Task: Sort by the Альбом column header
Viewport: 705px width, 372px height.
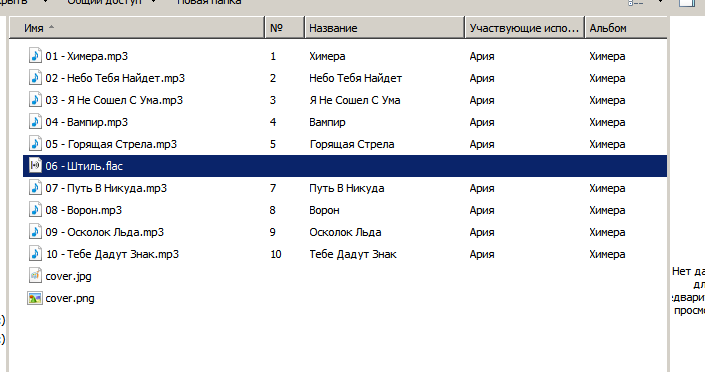Action: tap(626, 28)
